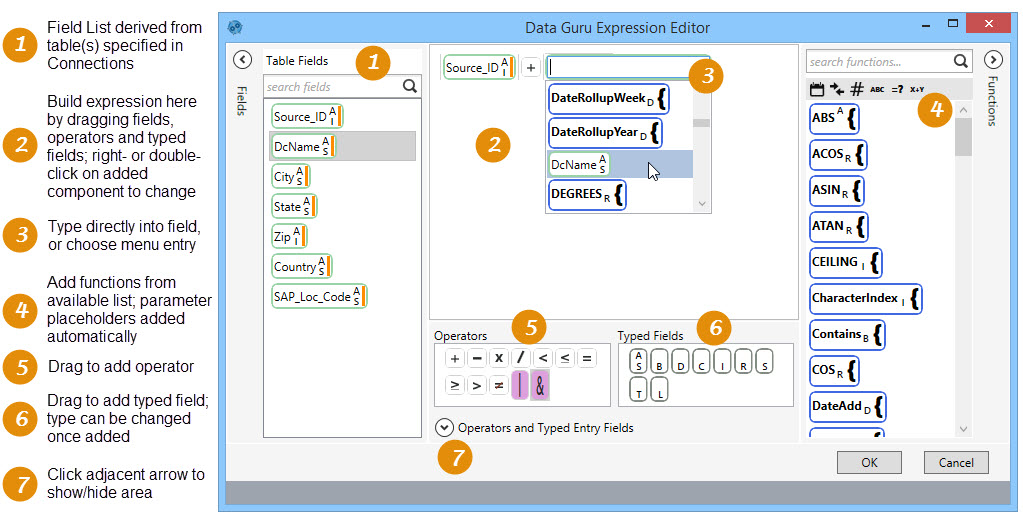Select the R typed field
Viewport: 1023px width, 521px height.
click(743, 361)
